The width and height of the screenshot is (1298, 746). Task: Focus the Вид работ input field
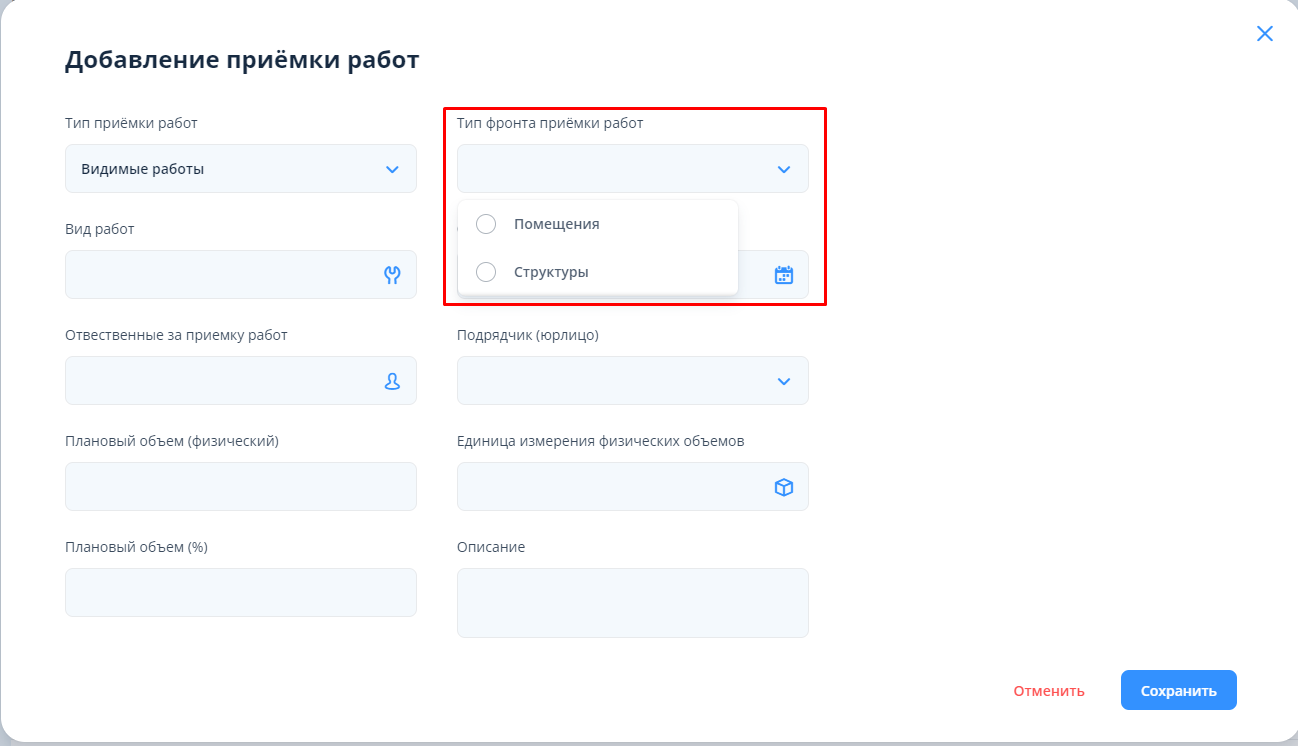220,275
